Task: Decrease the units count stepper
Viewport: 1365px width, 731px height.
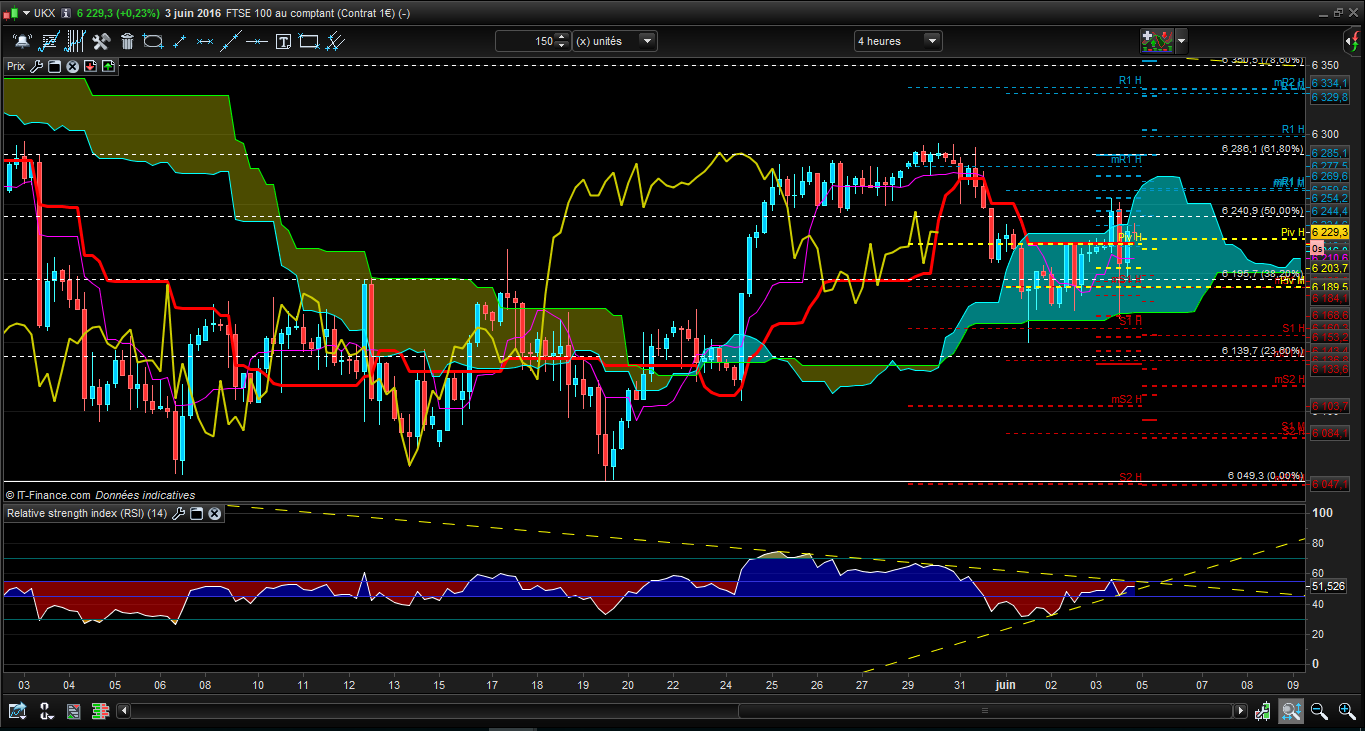Action: (x=562, y=45)
